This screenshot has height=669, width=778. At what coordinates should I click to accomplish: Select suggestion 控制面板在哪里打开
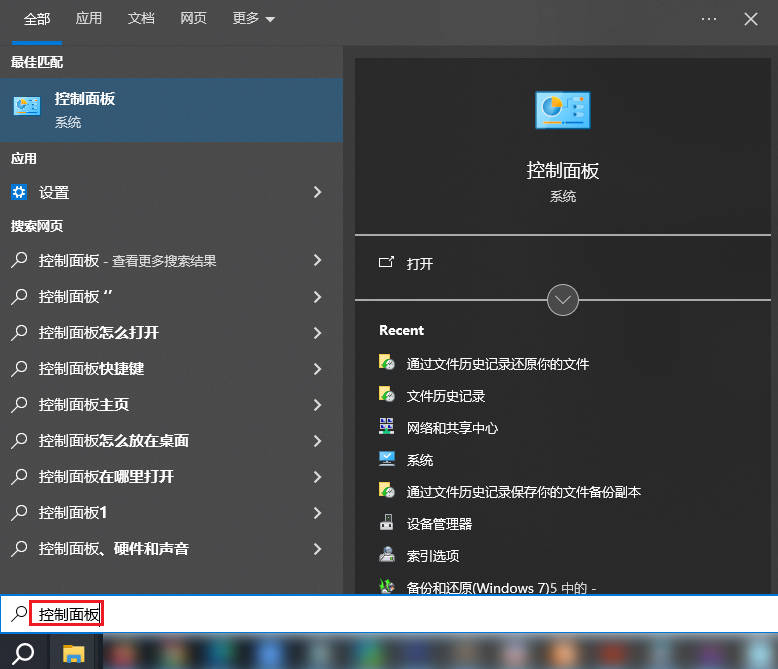(106, 476)
